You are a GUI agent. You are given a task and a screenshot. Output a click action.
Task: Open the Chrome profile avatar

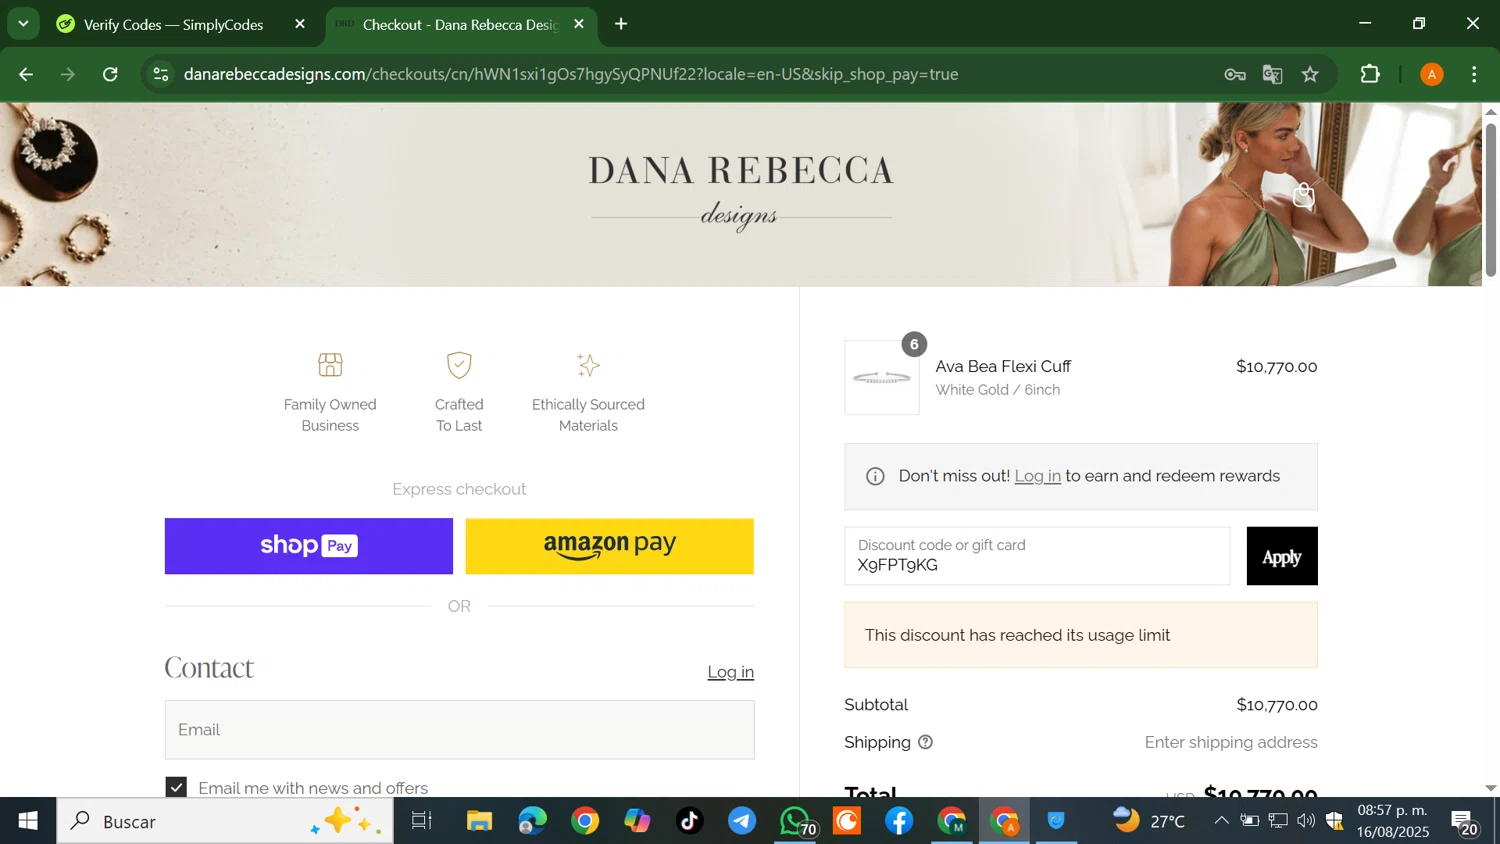[1432, 74]
